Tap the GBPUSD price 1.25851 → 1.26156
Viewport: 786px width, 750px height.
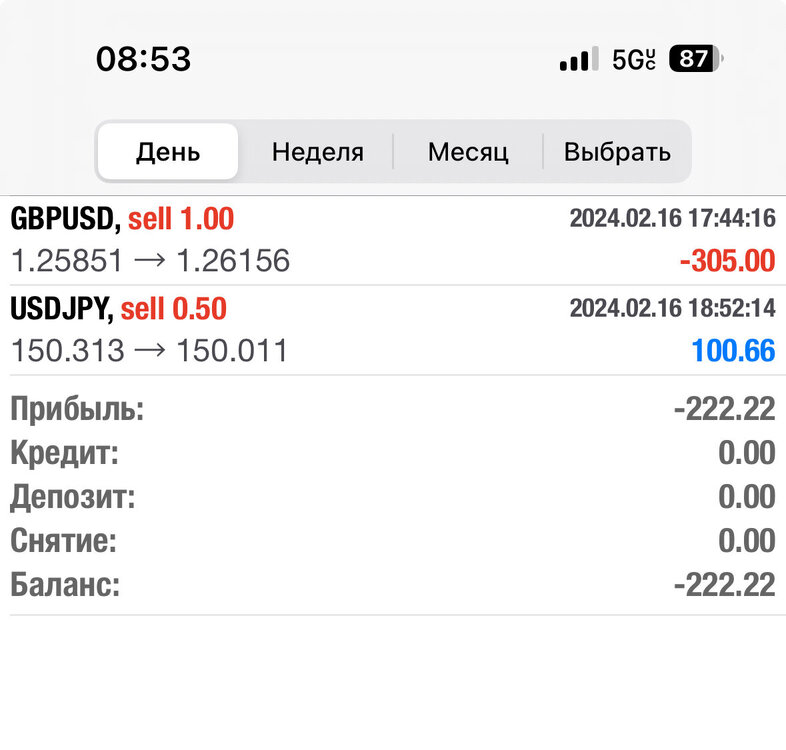click(x=150, y=261)
